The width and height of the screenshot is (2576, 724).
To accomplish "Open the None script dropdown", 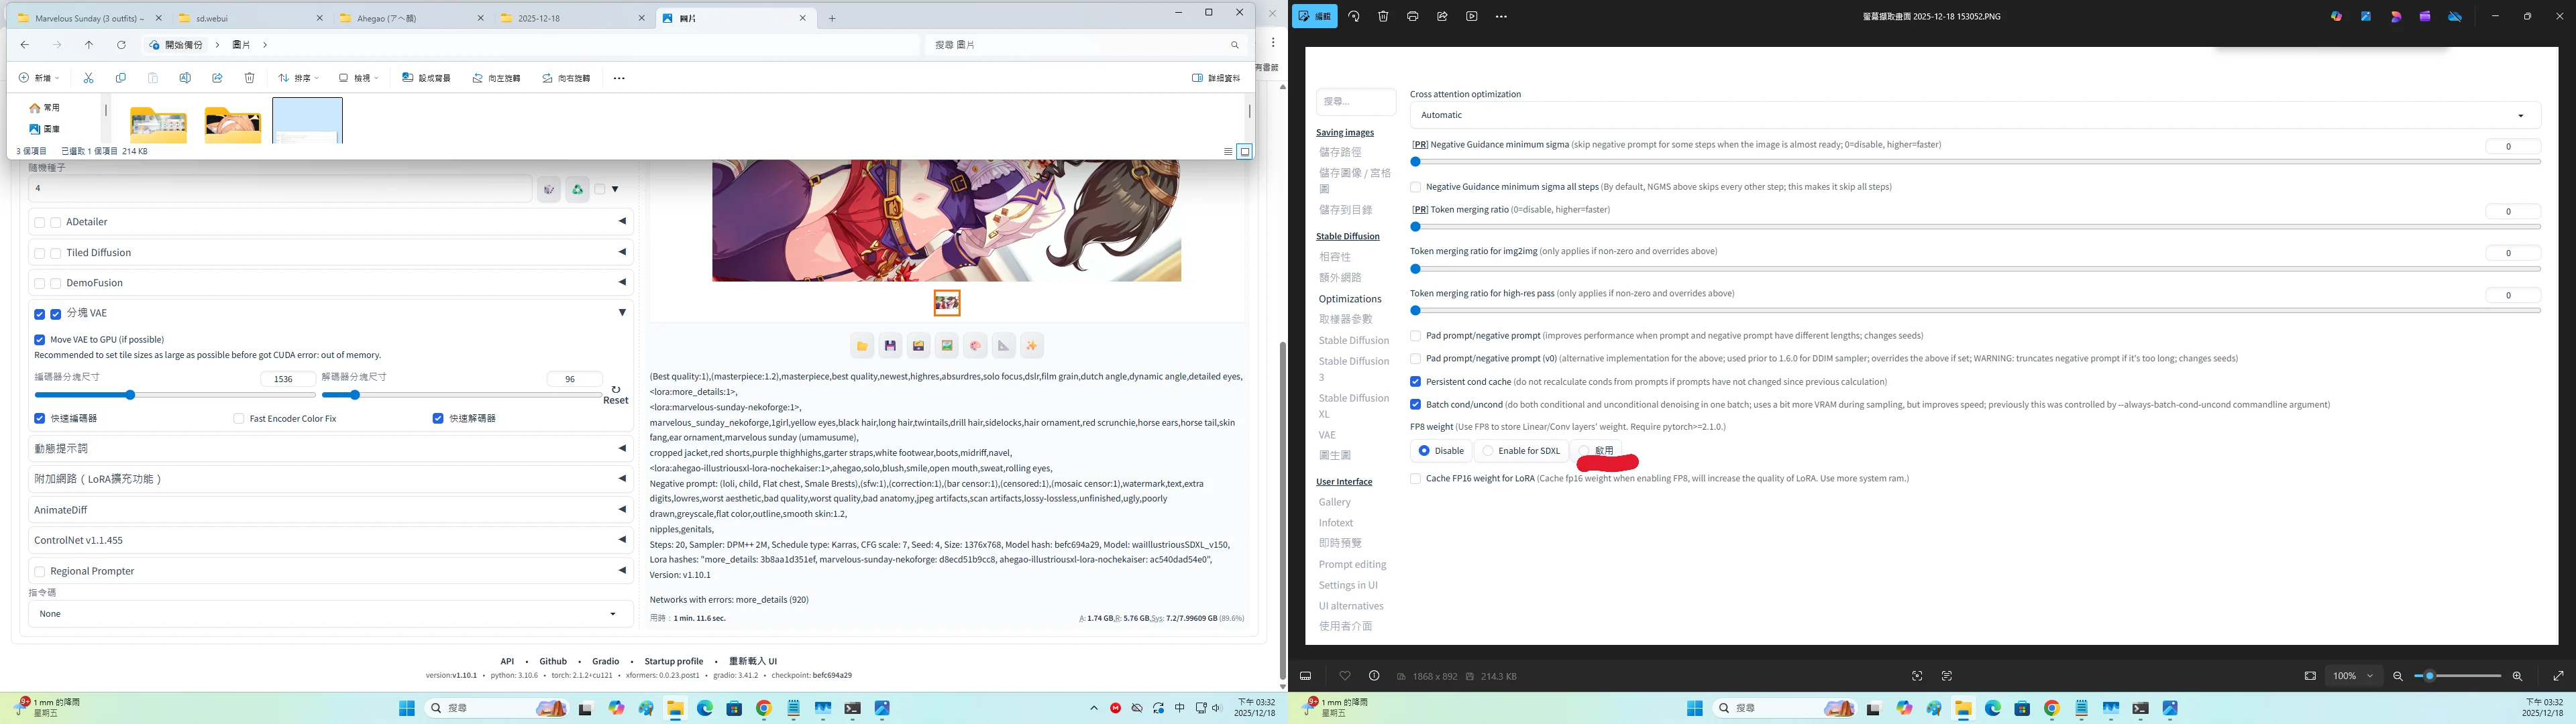I will (330, 614).
